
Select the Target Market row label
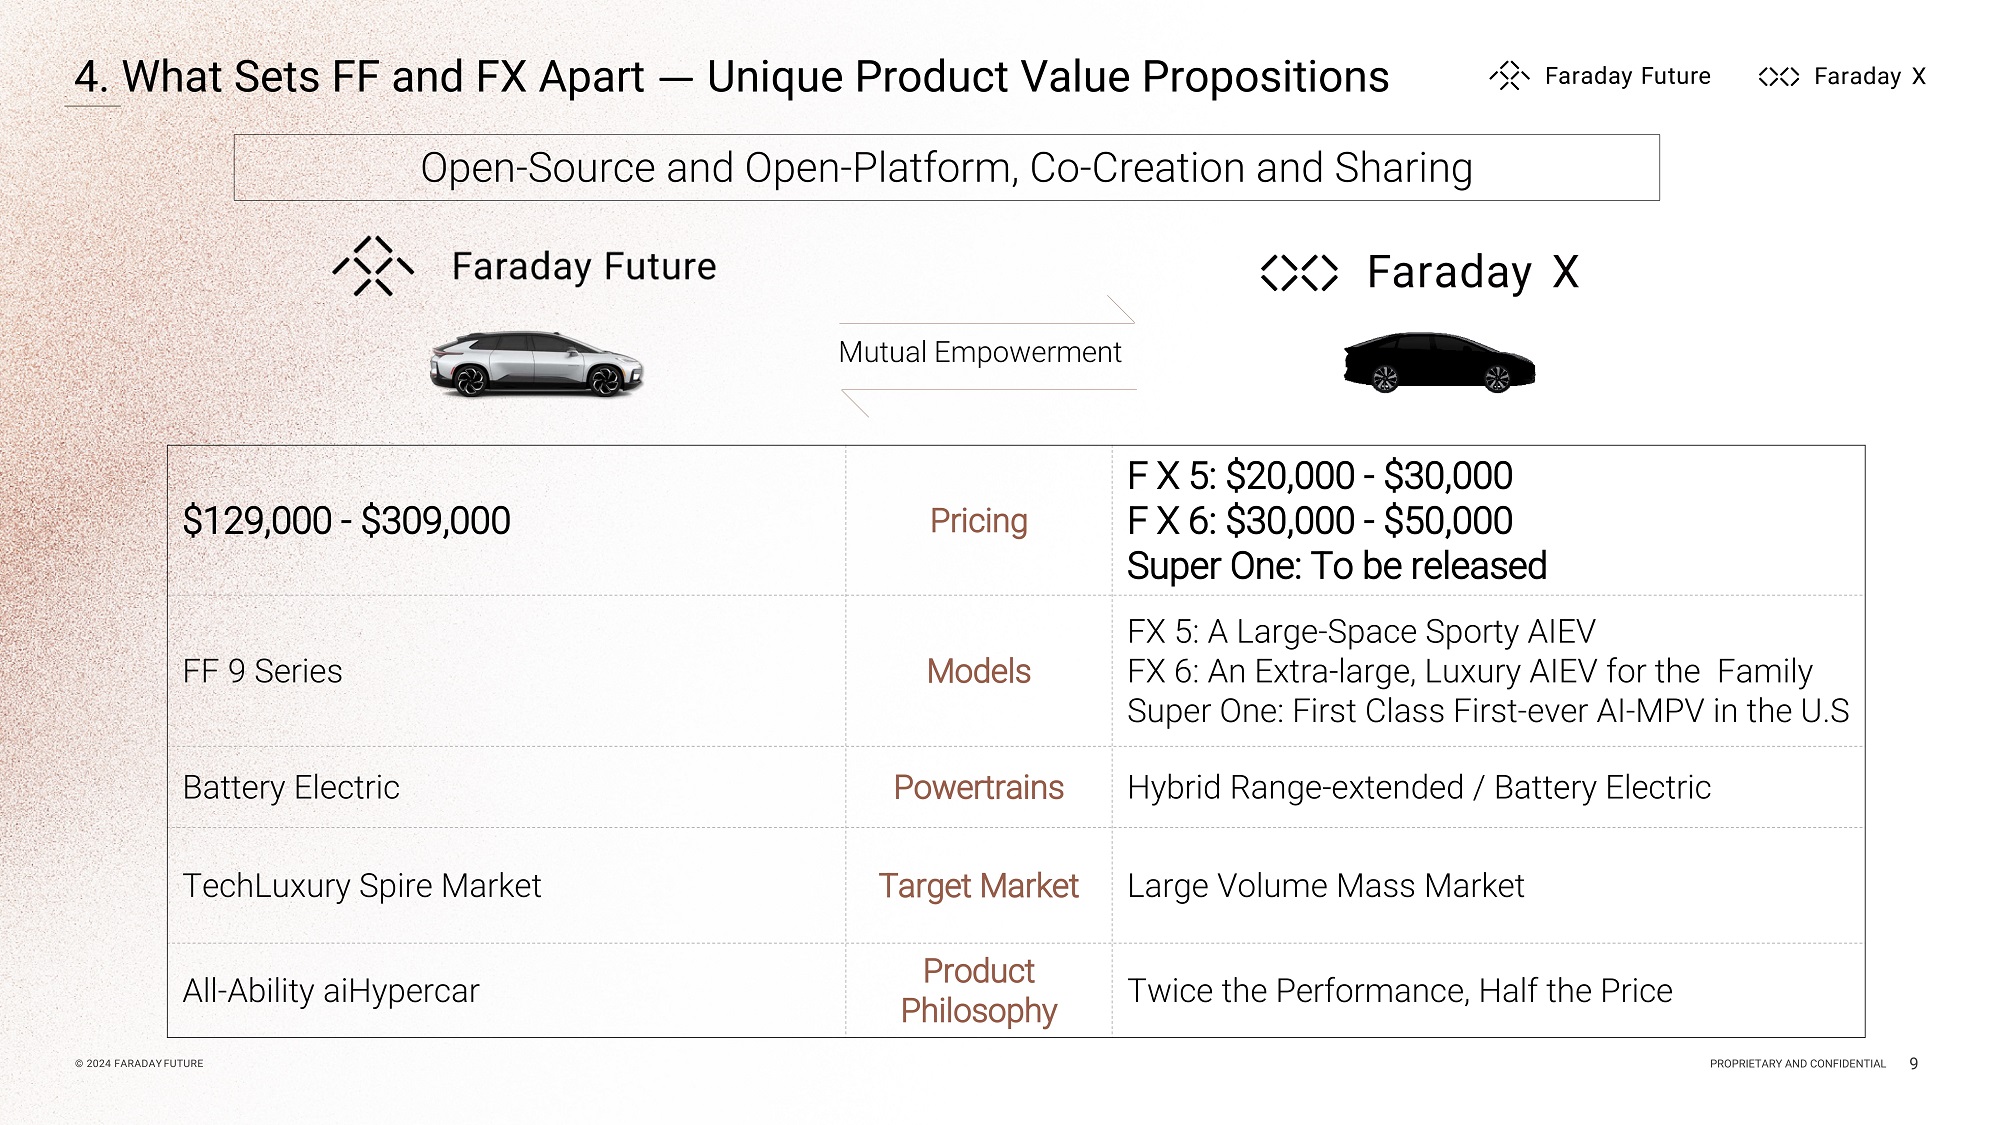point(978,886)
